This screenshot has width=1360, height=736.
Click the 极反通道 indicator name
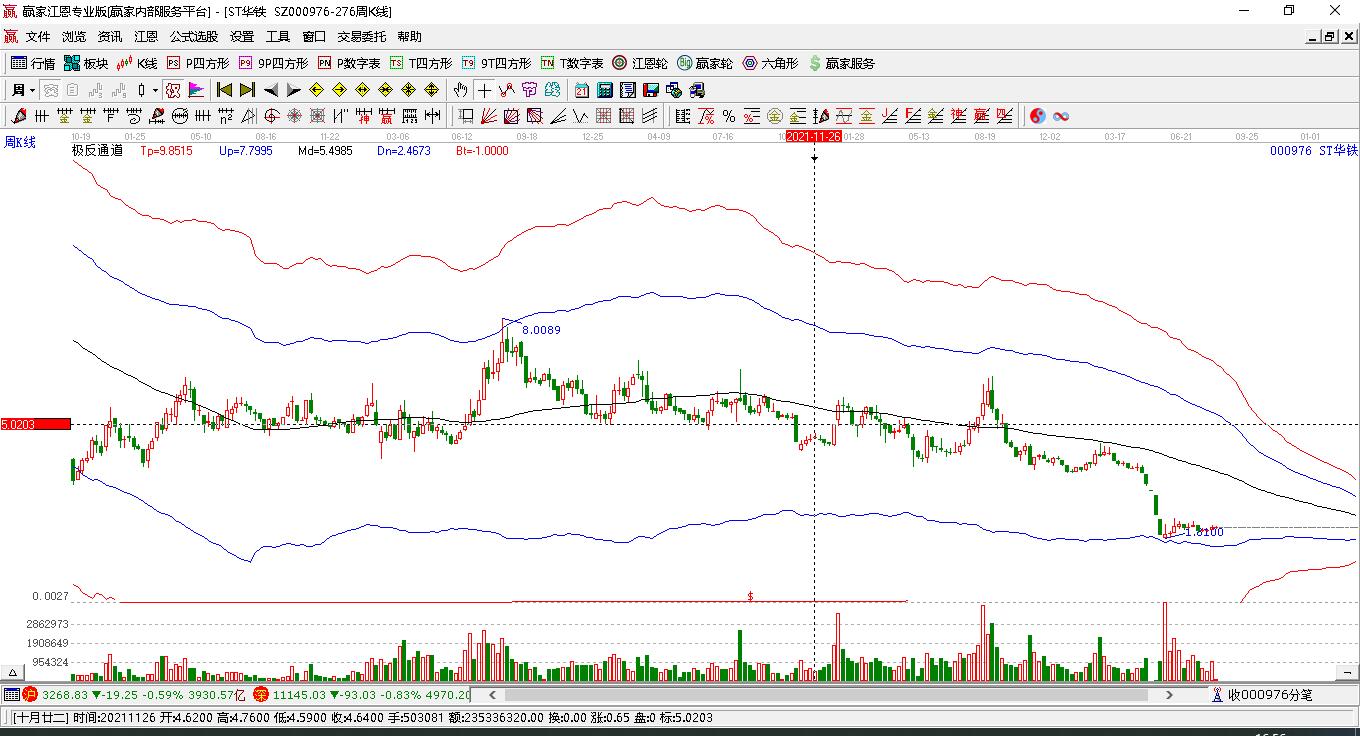pos(98,151)
